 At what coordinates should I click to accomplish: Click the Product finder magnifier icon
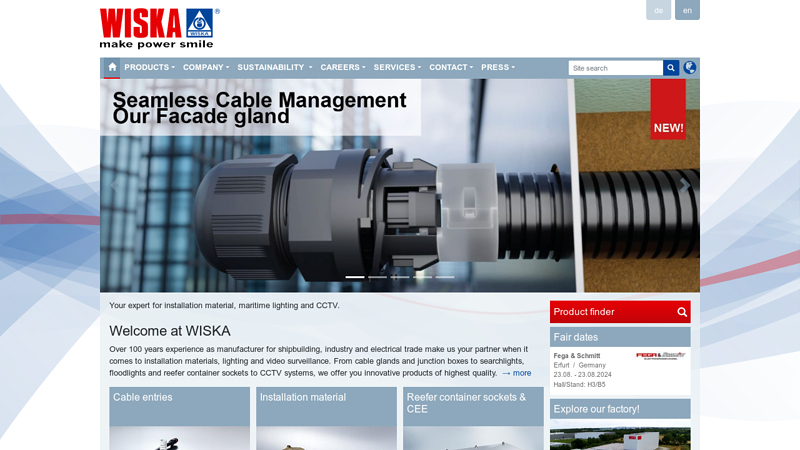[682, 312]
